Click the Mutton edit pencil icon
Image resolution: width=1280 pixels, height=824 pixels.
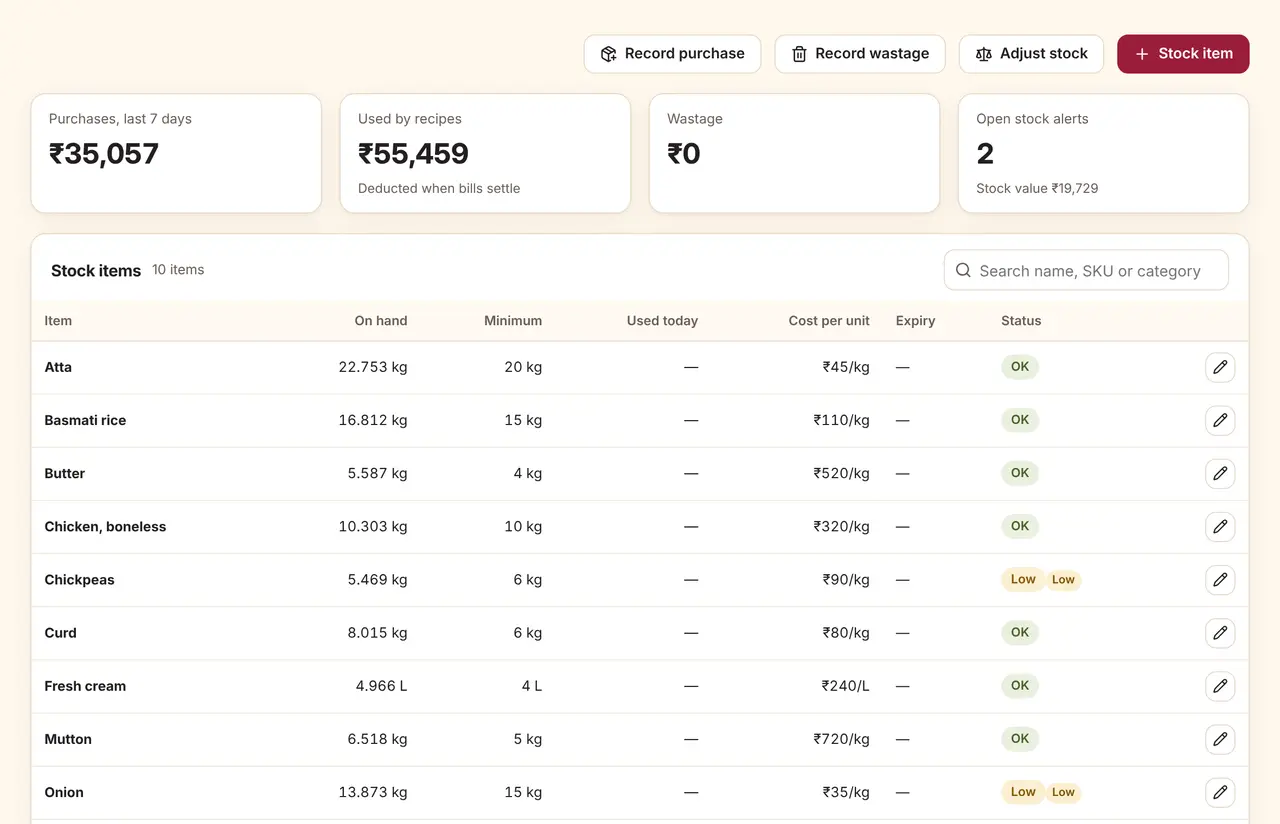click(x=1220, y=739)
